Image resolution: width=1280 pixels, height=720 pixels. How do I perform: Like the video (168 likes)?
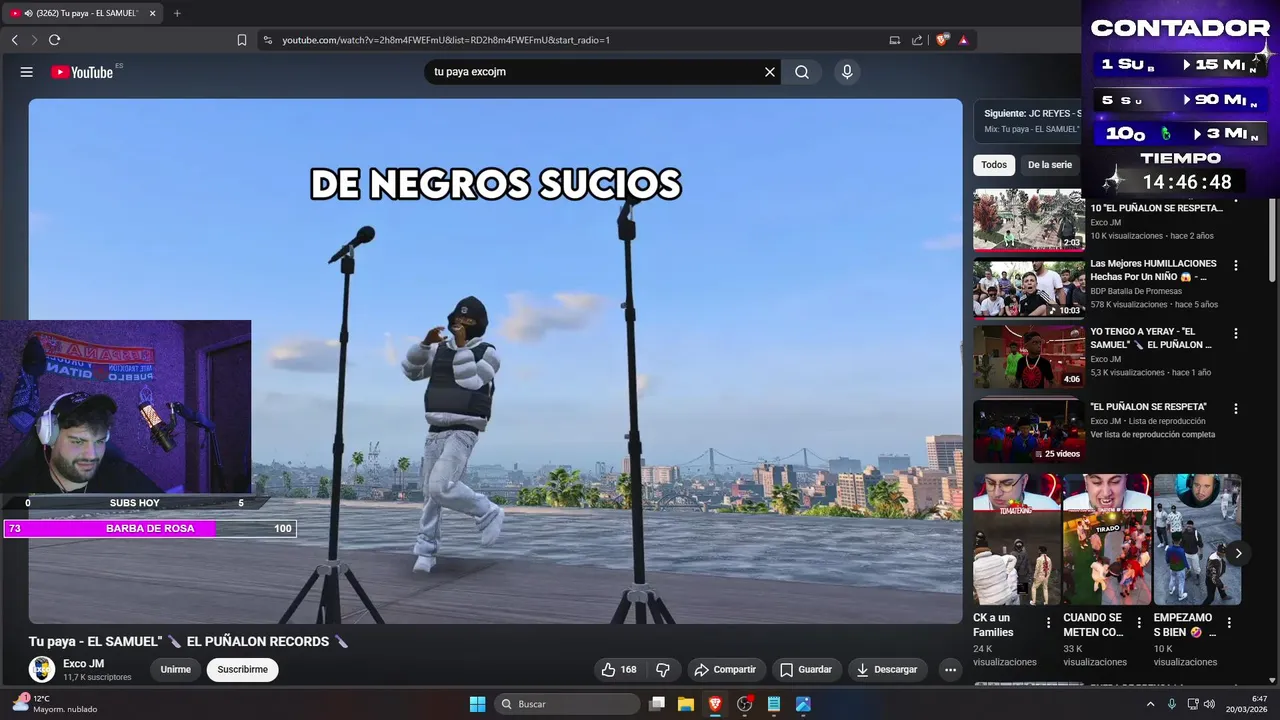(x=619, y=669)
